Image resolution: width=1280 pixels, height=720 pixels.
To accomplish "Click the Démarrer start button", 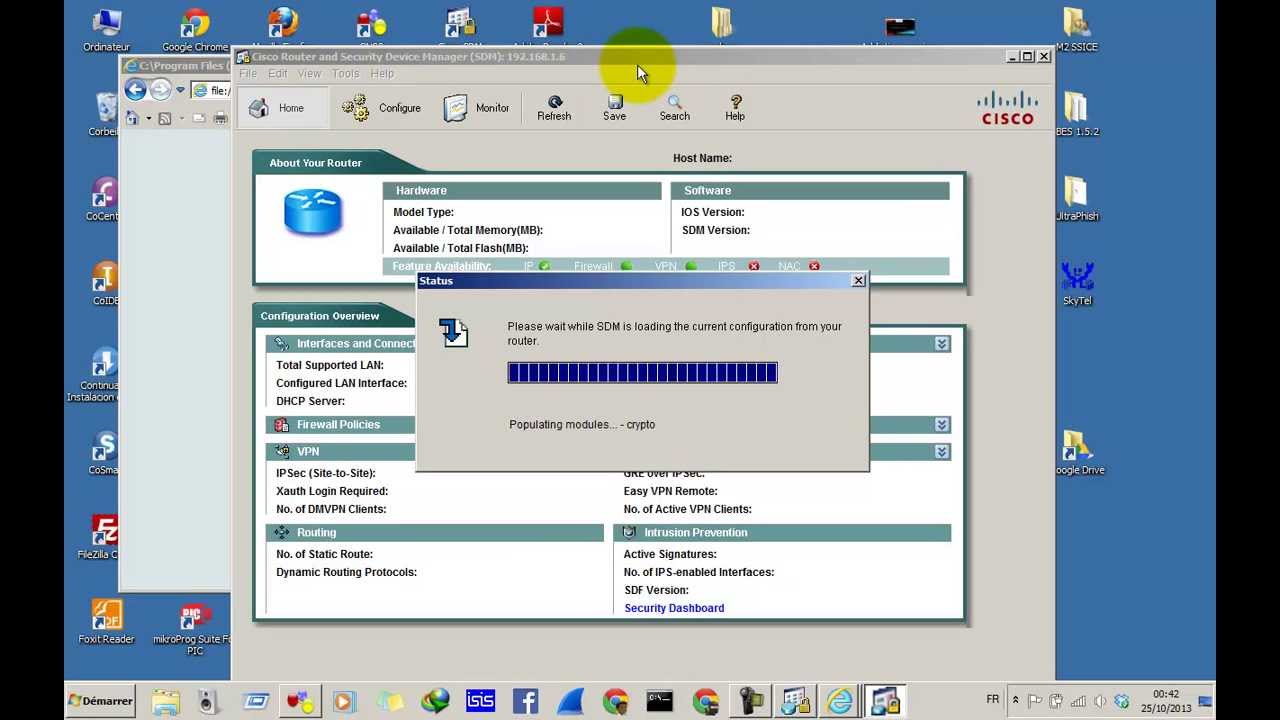I will coord(100,701).
